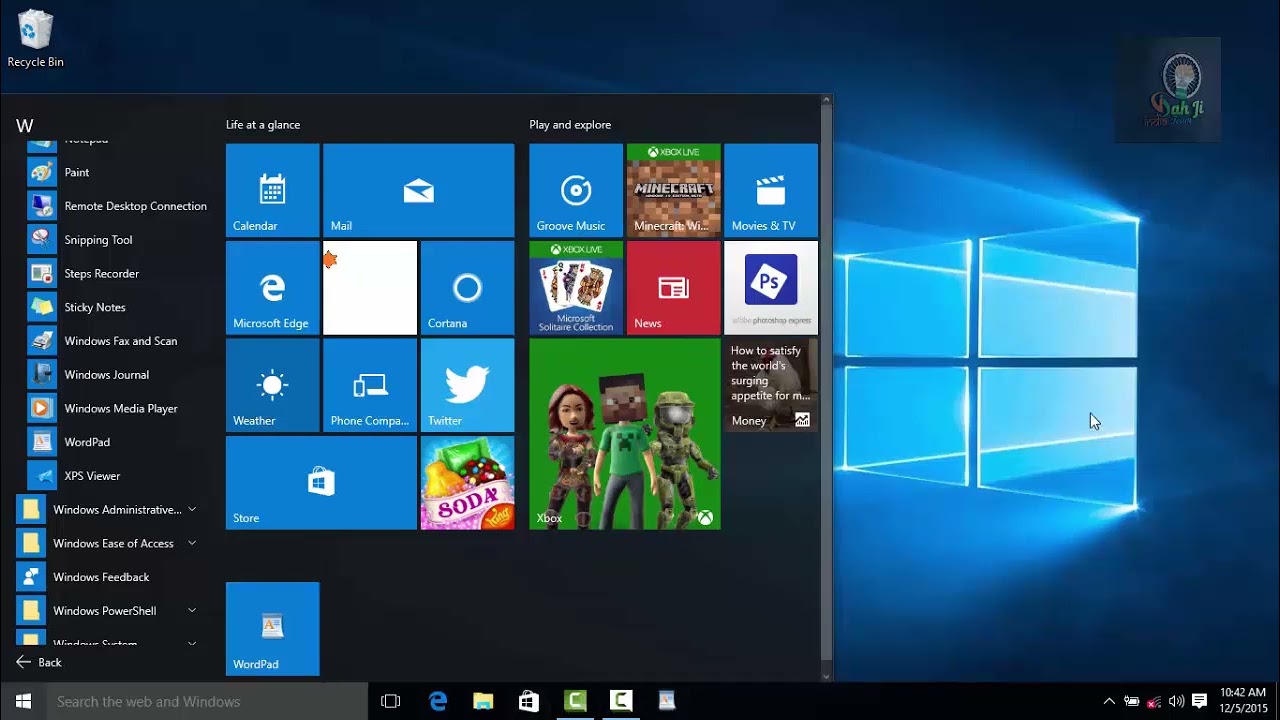
Task: Go Back to the main Start menu
Action: click(39, 662)
